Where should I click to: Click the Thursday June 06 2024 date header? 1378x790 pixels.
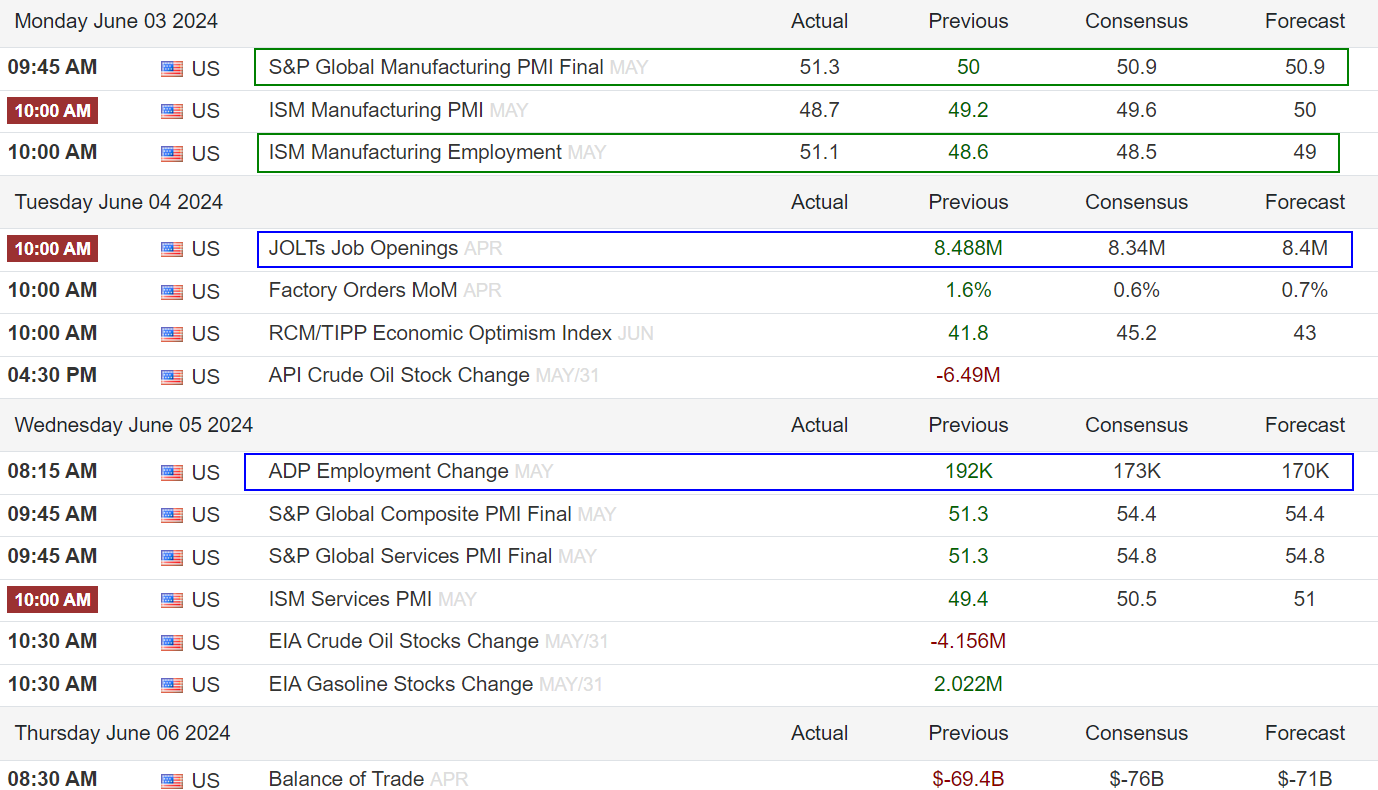click(x=122, y=733)
